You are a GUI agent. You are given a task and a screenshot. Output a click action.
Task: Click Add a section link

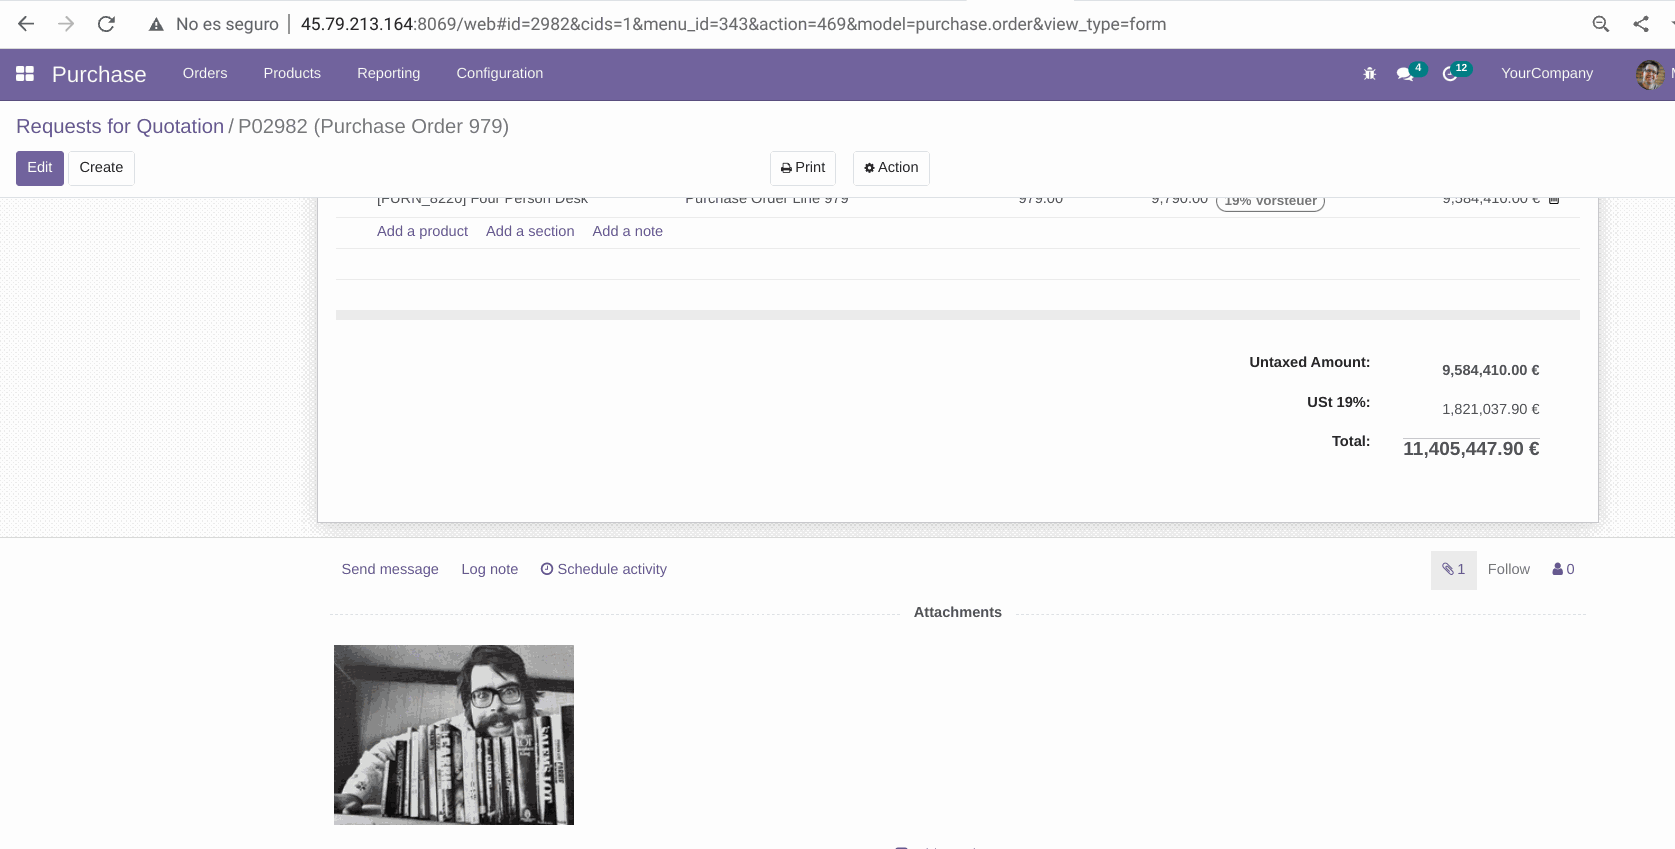click(x=530, y=232)
